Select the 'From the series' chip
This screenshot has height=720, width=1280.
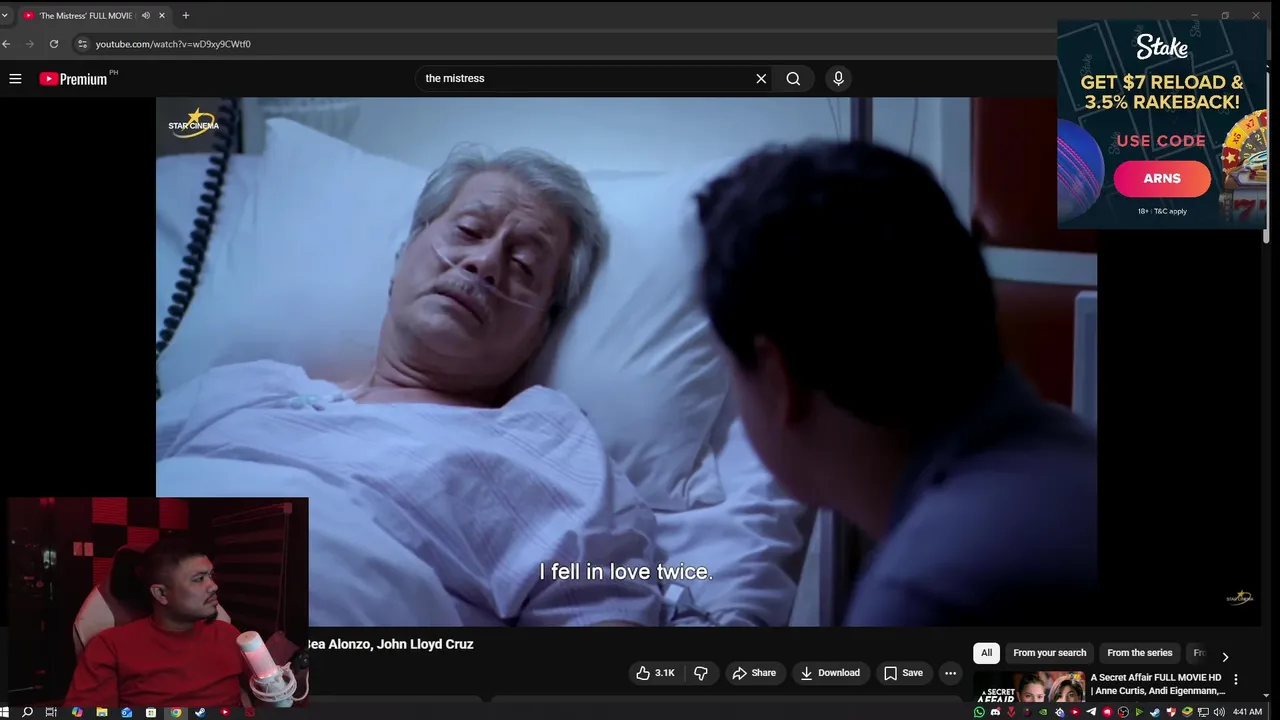[x=1139, y=653]
